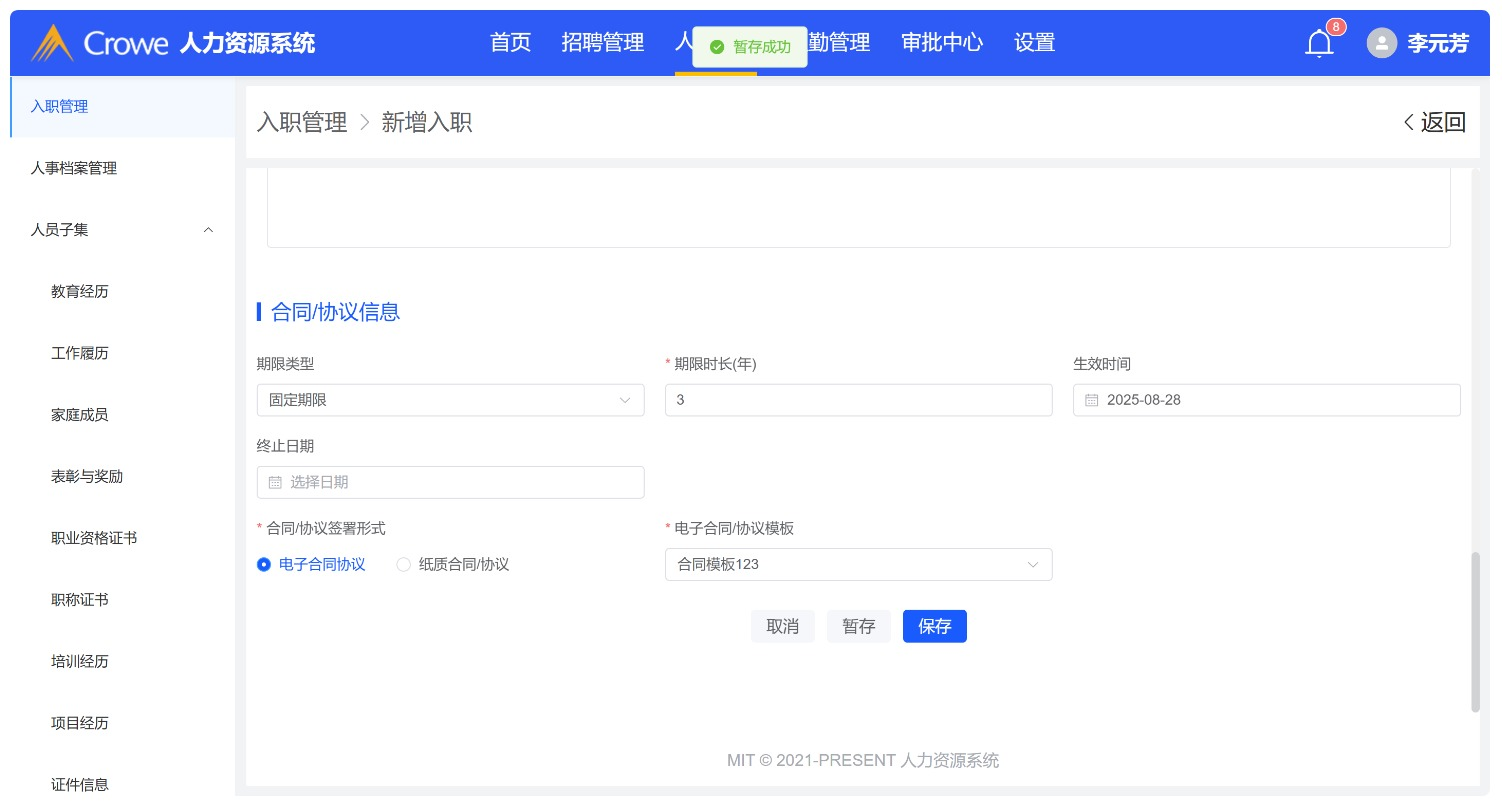The height and width of the screenshot is (808, 1502).
Task: Click calendar icon in 终止日期 field
Action: (x=275, y=483)
